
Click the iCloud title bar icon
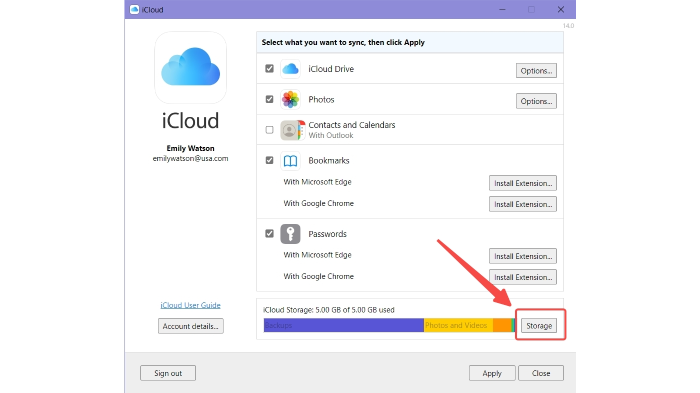[x=134, y=9]
